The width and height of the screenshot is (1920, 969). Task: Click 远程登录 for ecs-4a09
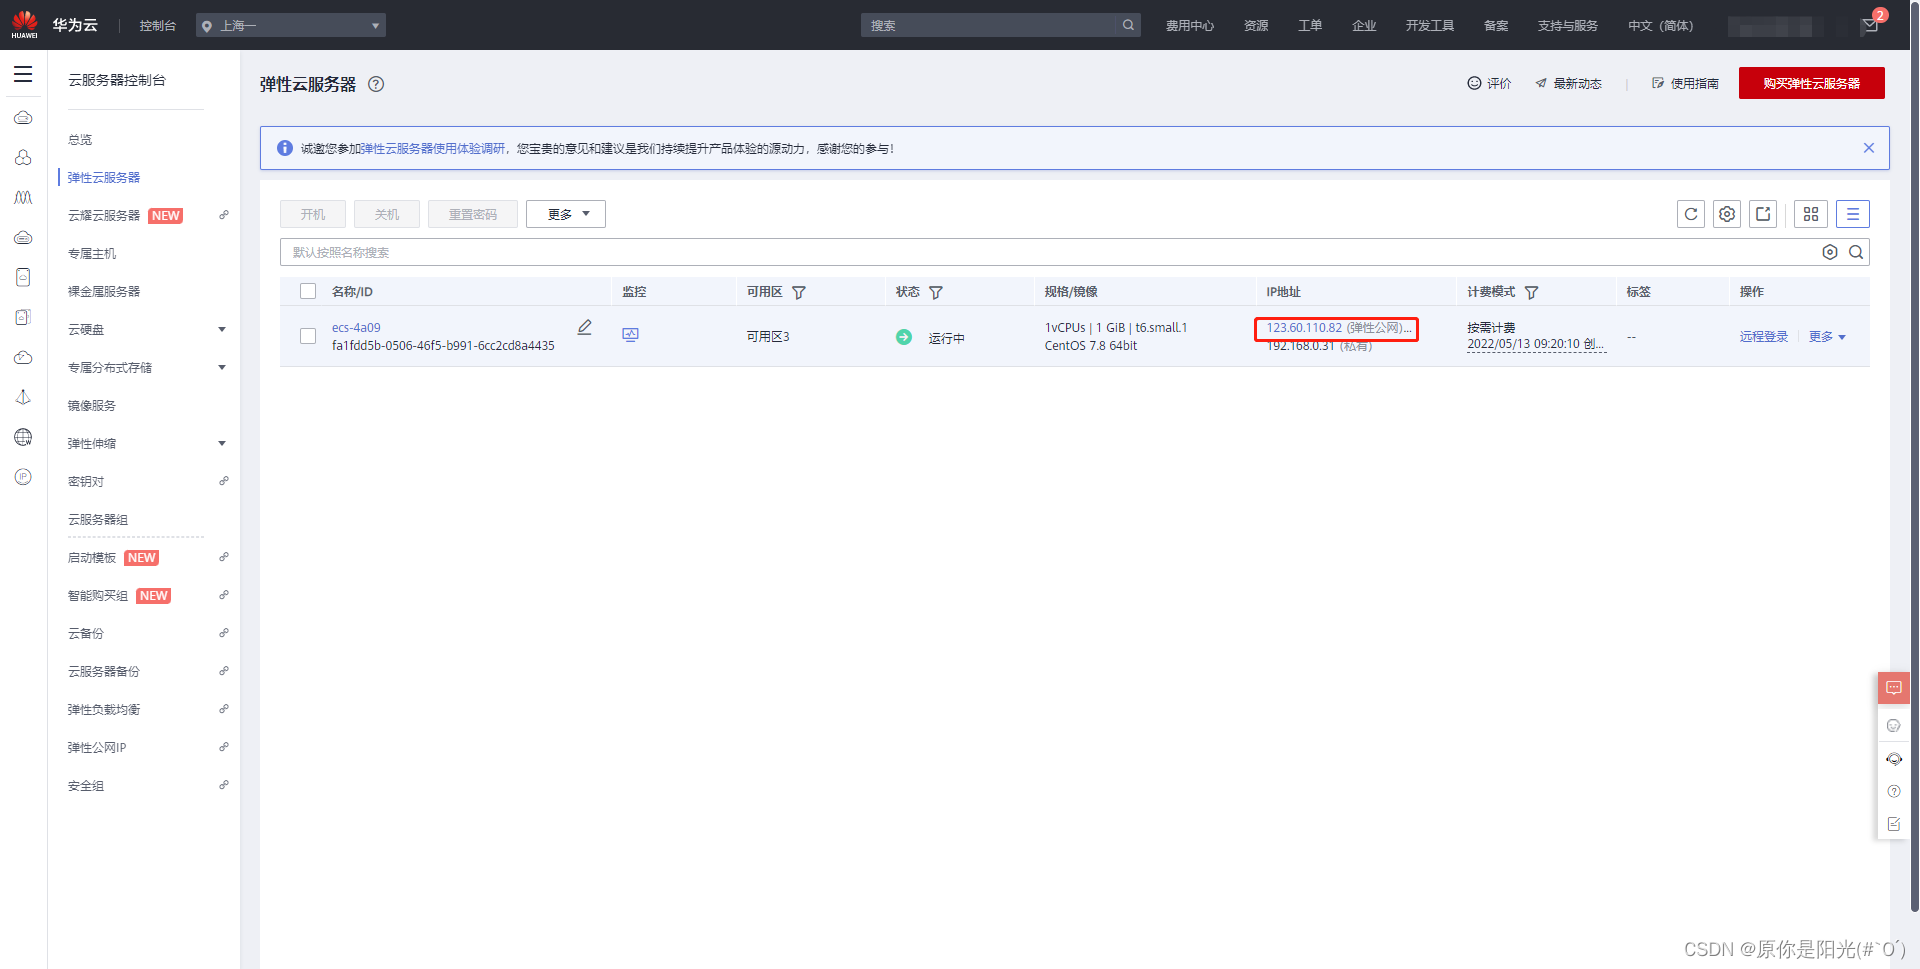pyautogui.click(x=1764, y=337)
